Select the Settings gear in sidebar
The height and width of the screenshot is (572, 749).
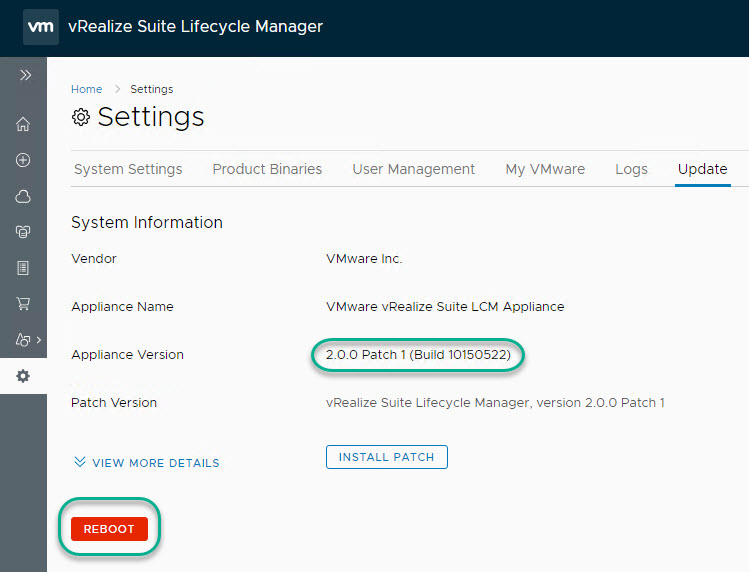click(x=23, y=376)
